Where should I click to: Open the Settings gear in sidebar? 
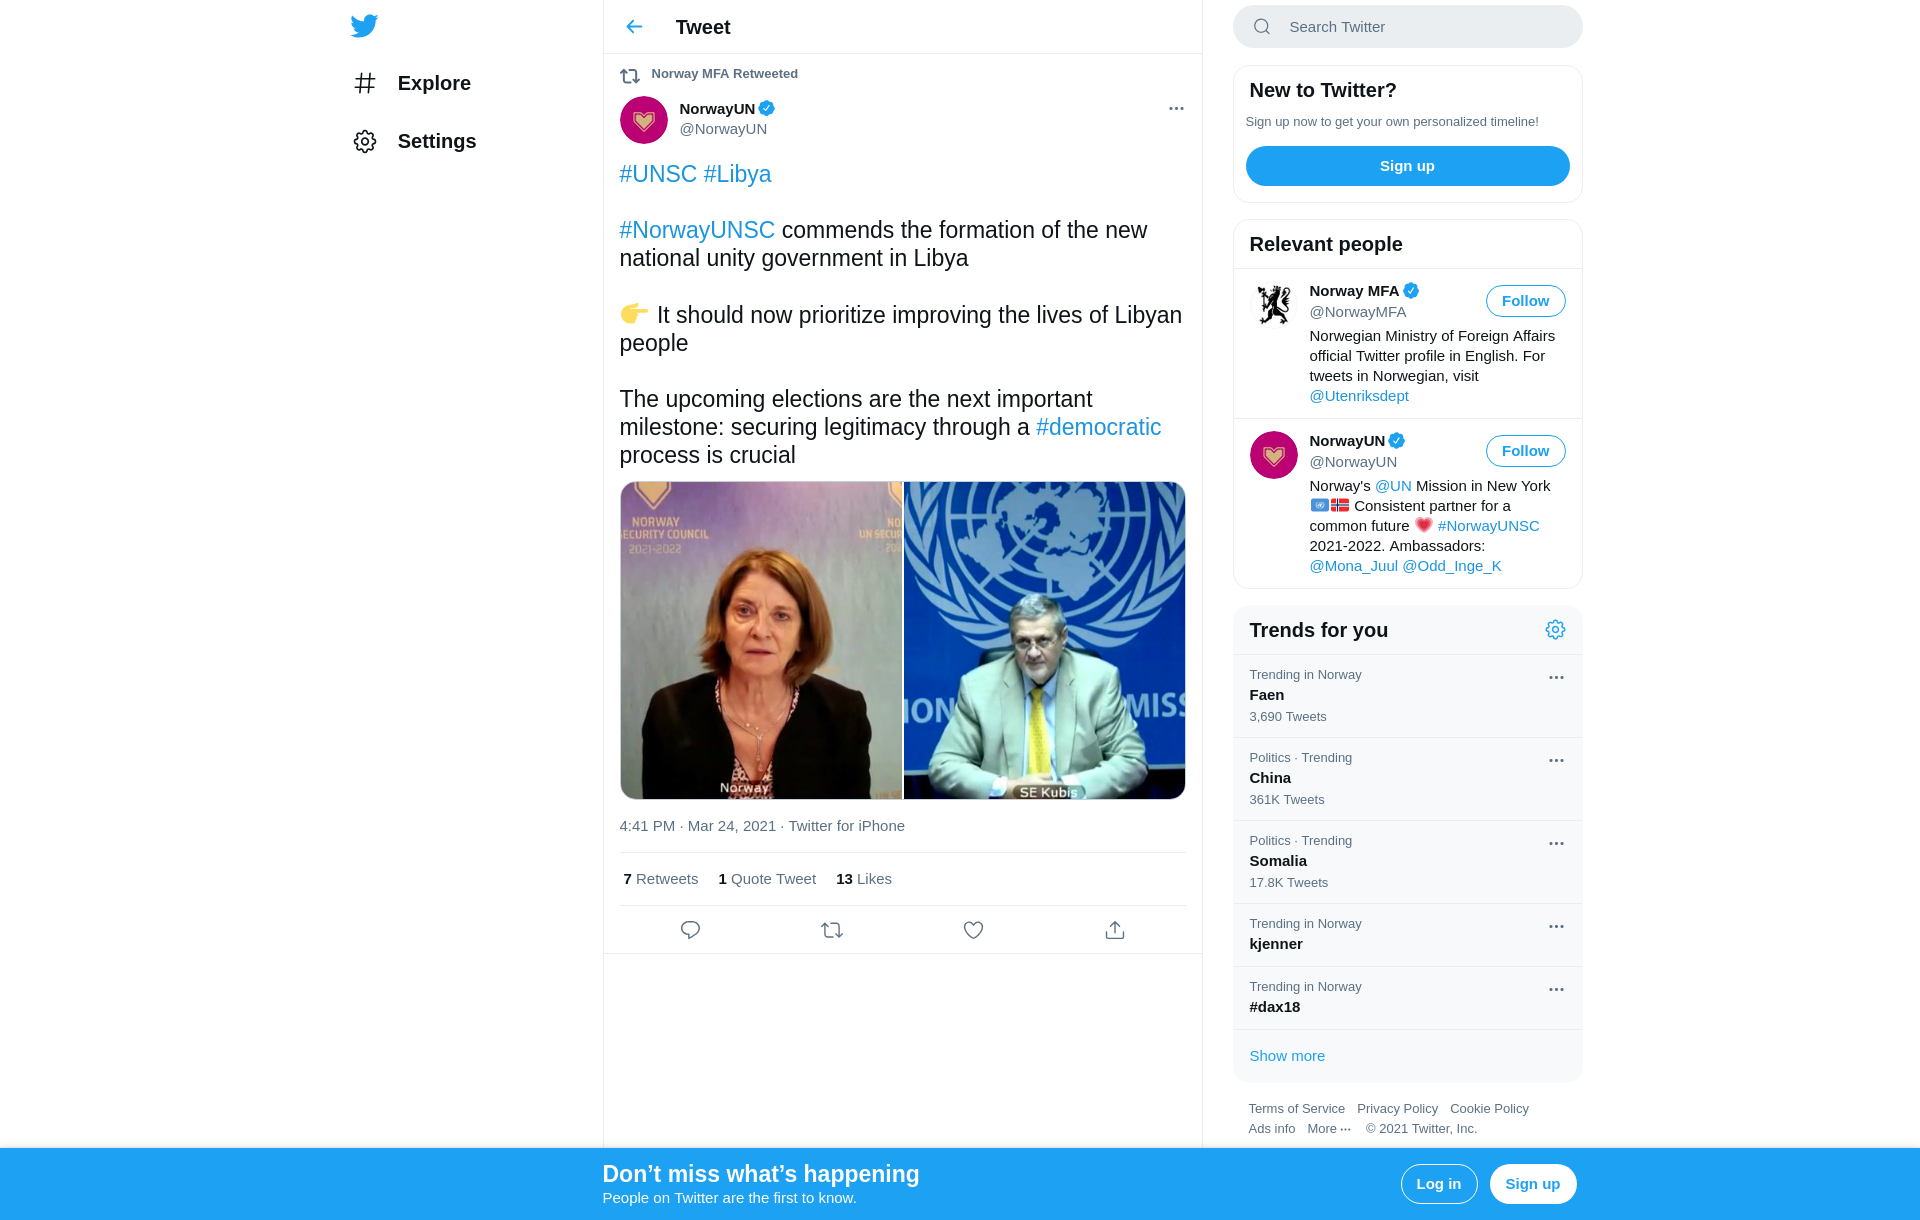365,141
